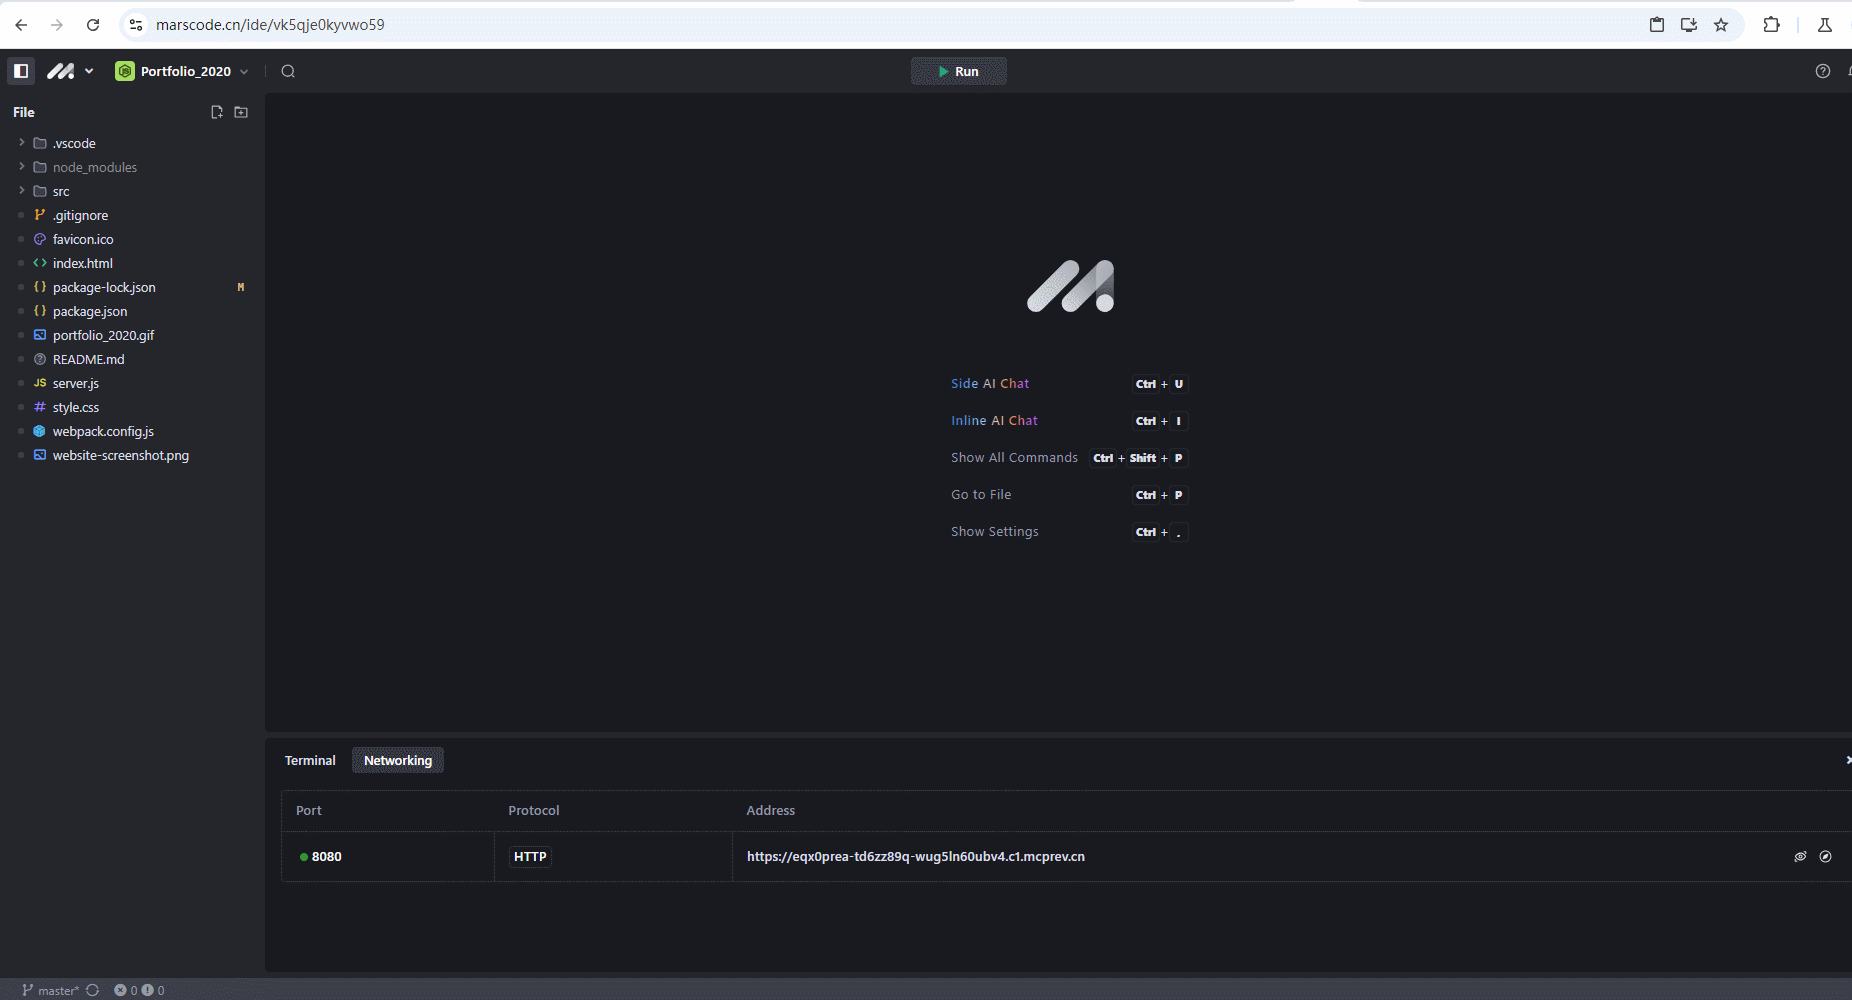1852x1000 pixels.
Task: Click the master branch indicator
Action: pyautogui.click(x=50, y=990)
